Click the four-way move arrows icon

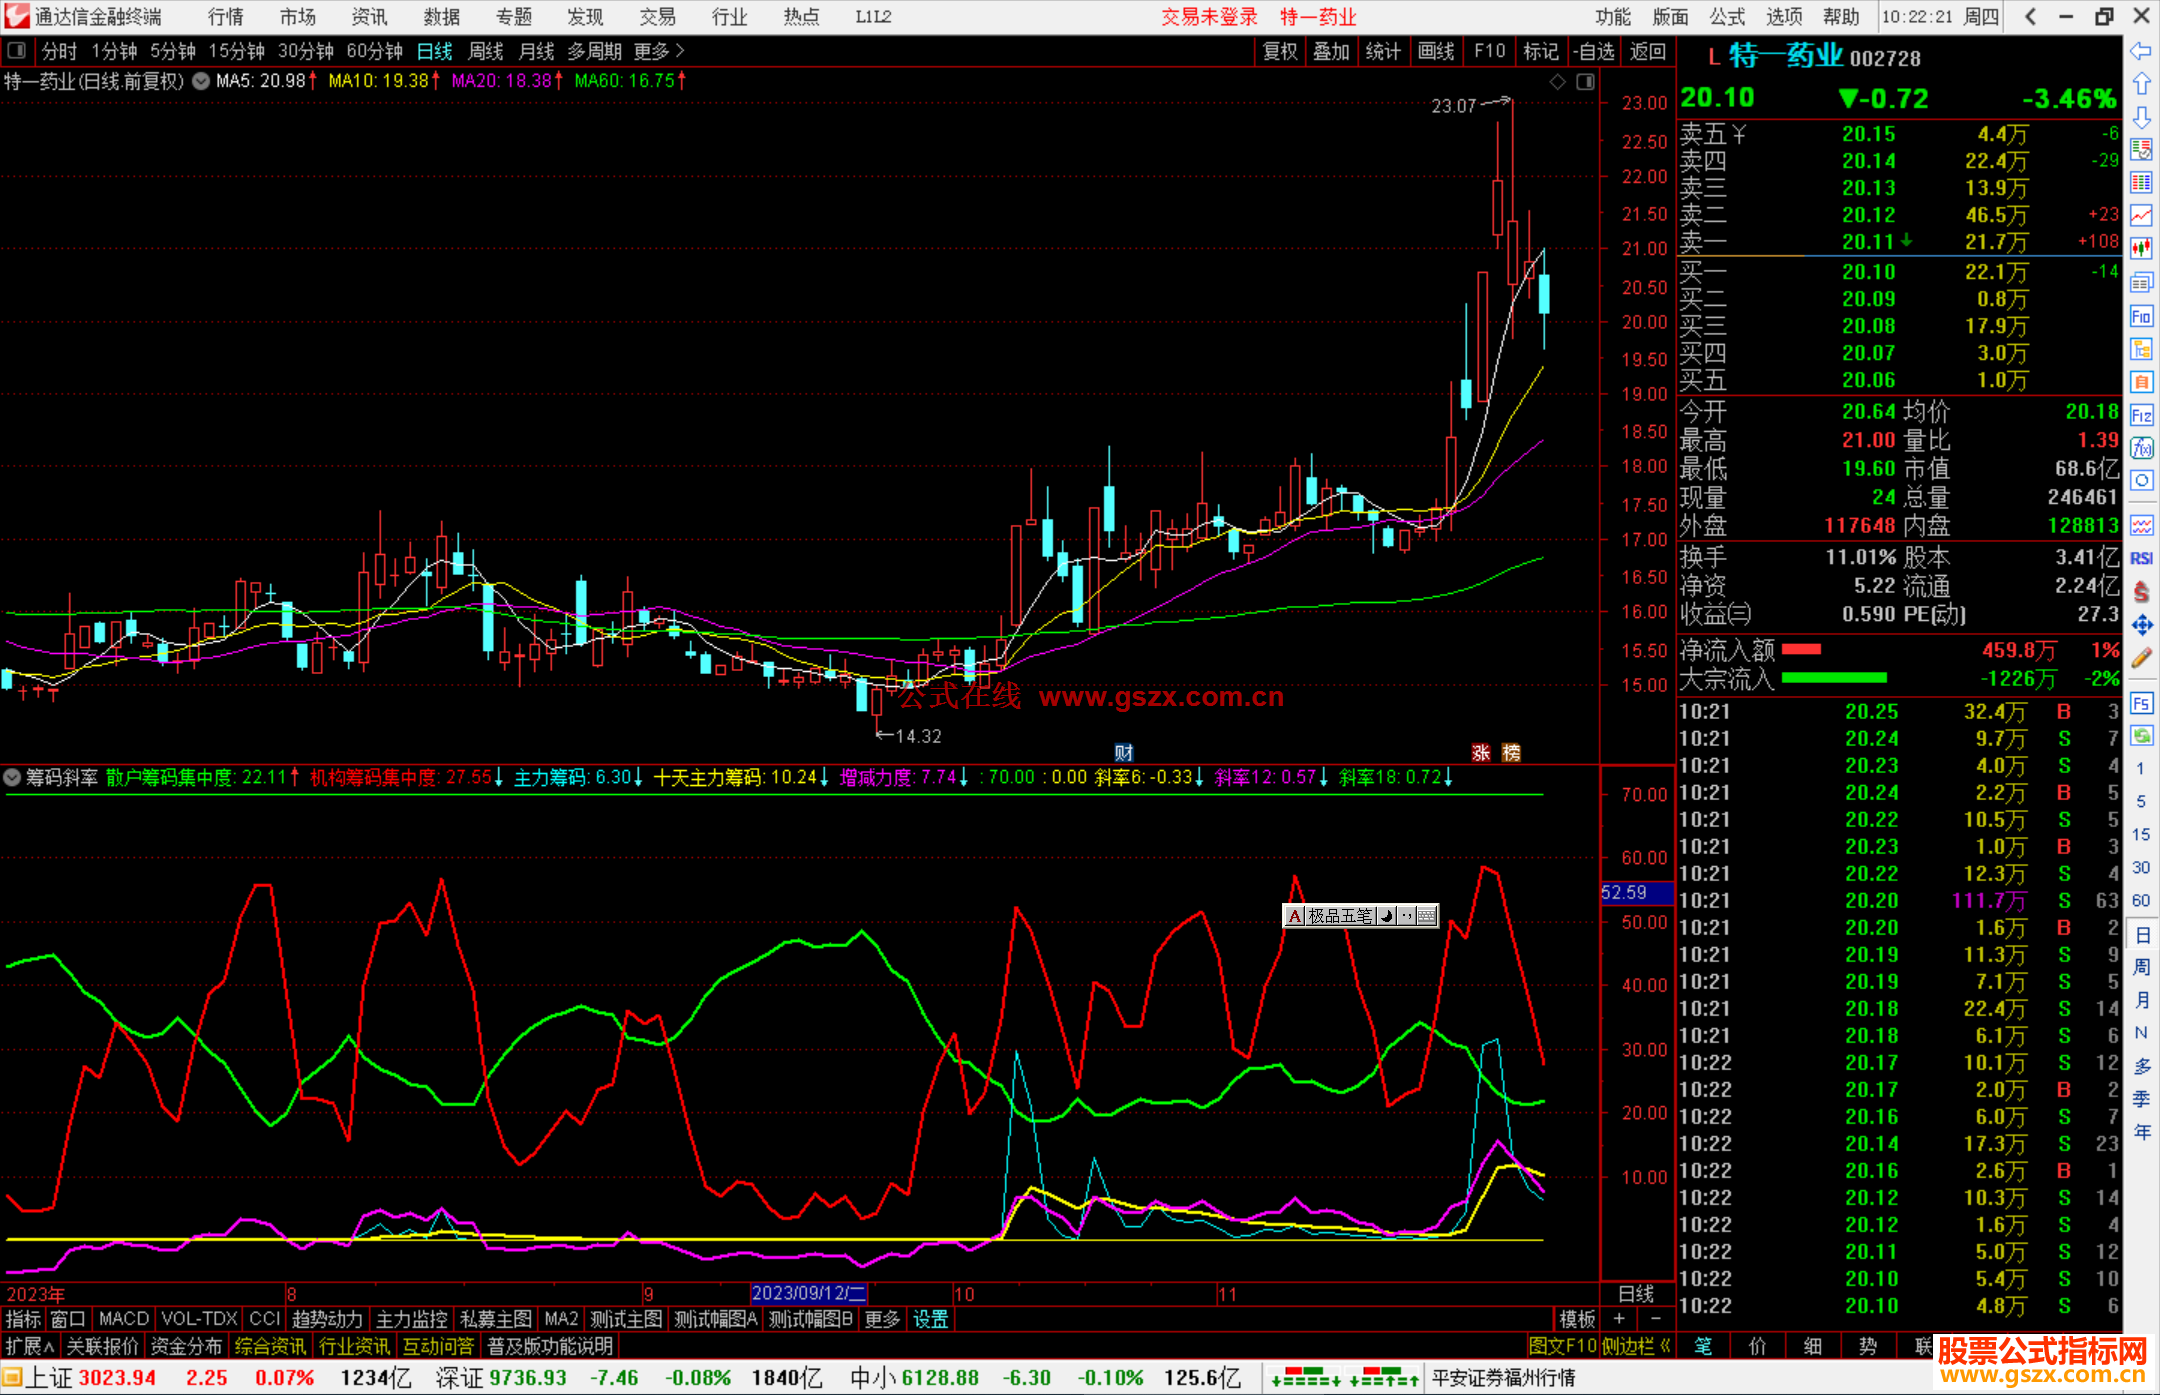(x=2141, y=625)
